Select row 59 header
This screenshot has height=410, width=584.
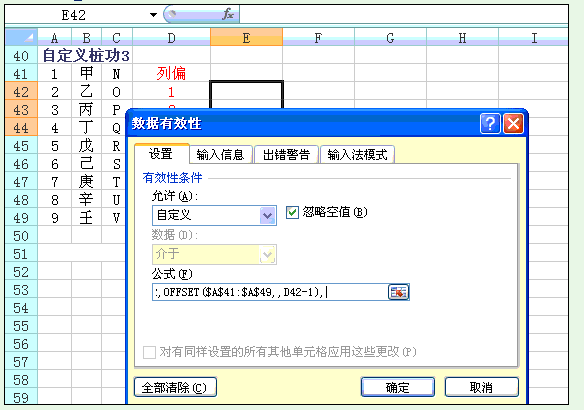coord(21,397)
